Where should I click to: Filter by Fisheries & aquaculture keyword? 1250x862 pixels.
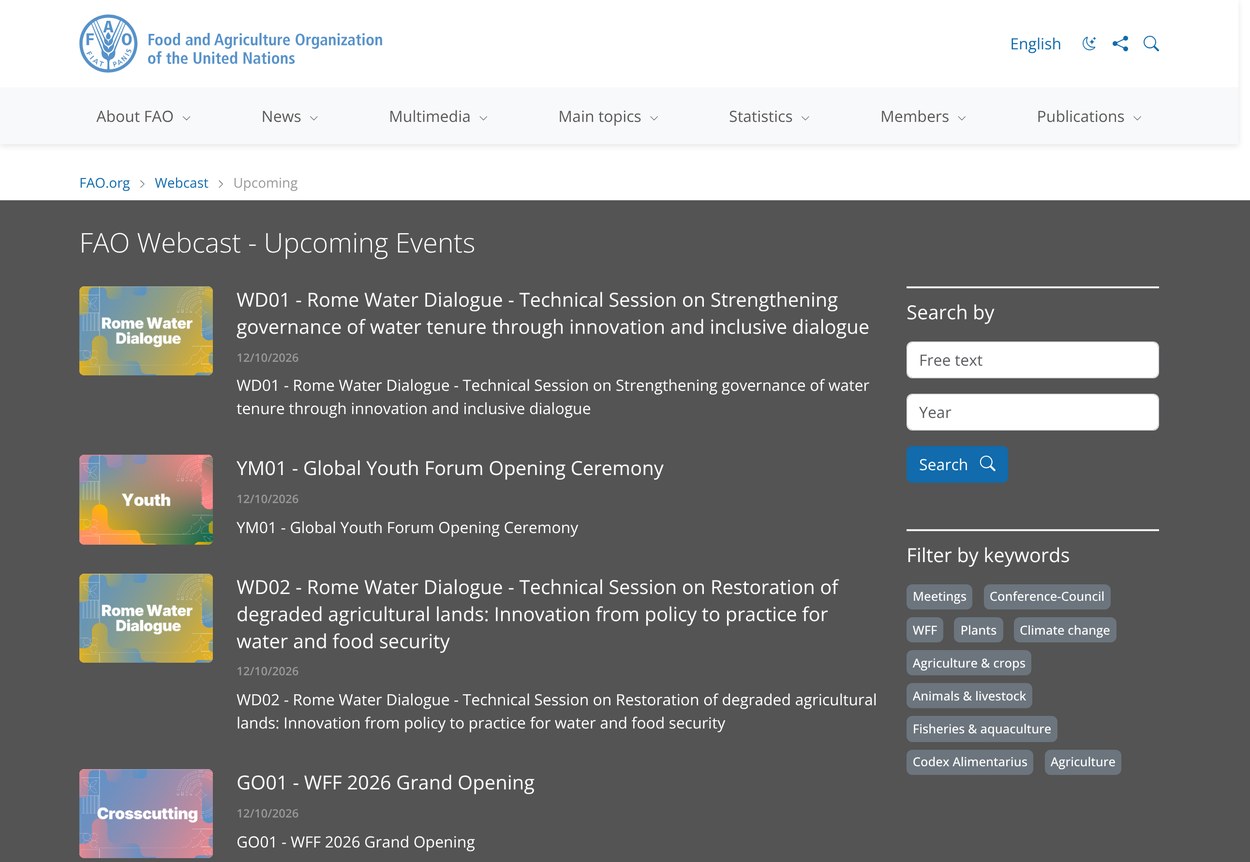(982, 729)
